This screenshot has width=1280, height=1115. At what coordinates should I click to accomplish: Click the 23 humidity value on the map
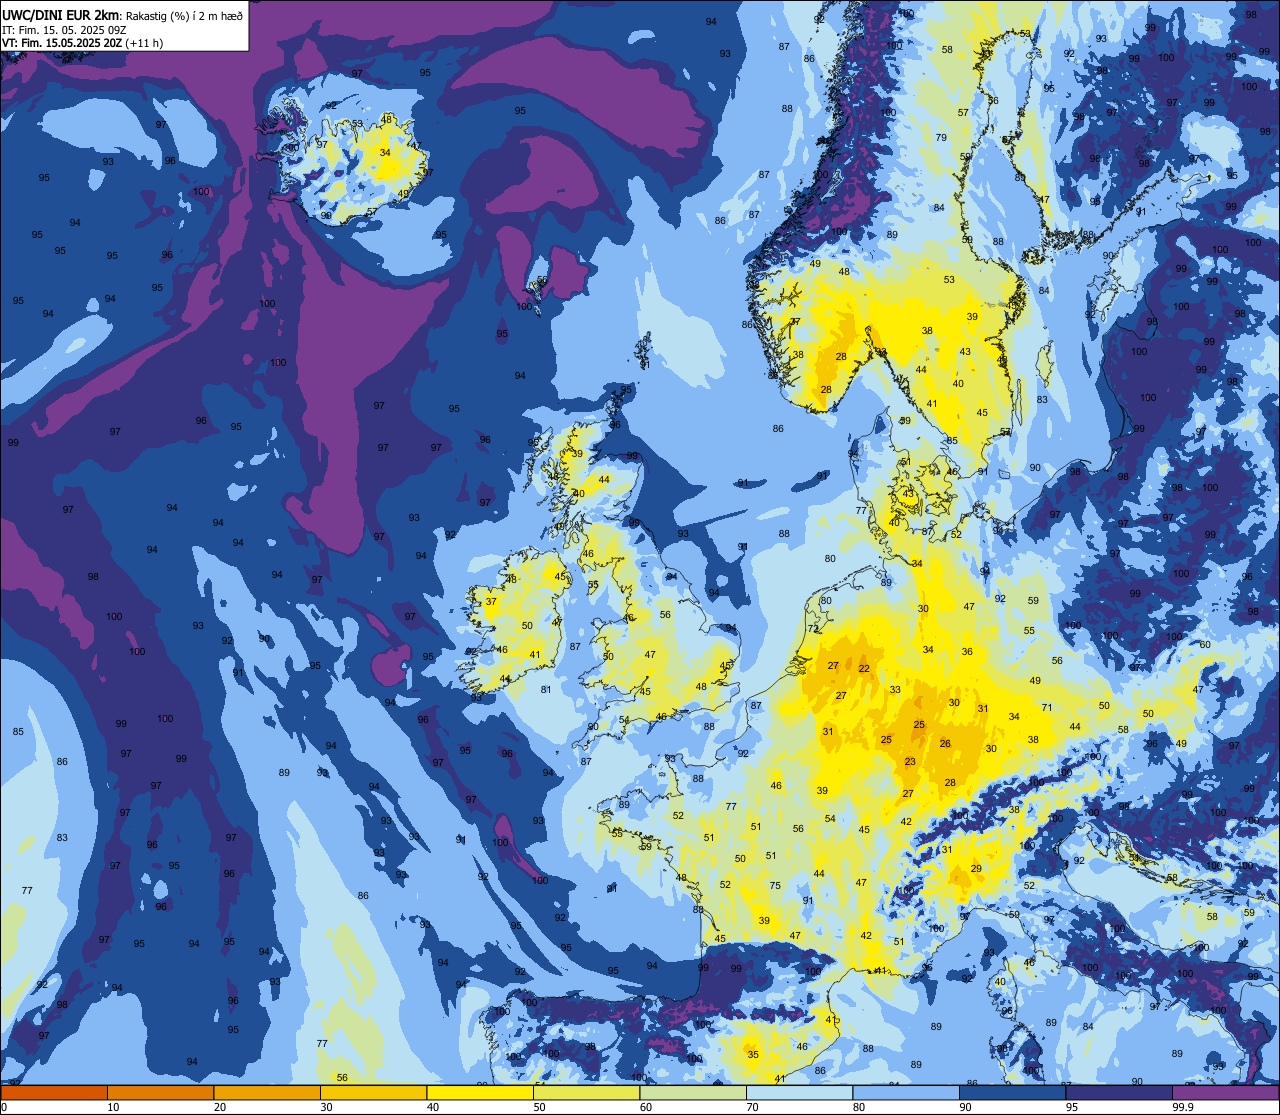pyautogui.click(x=910, y=762)
